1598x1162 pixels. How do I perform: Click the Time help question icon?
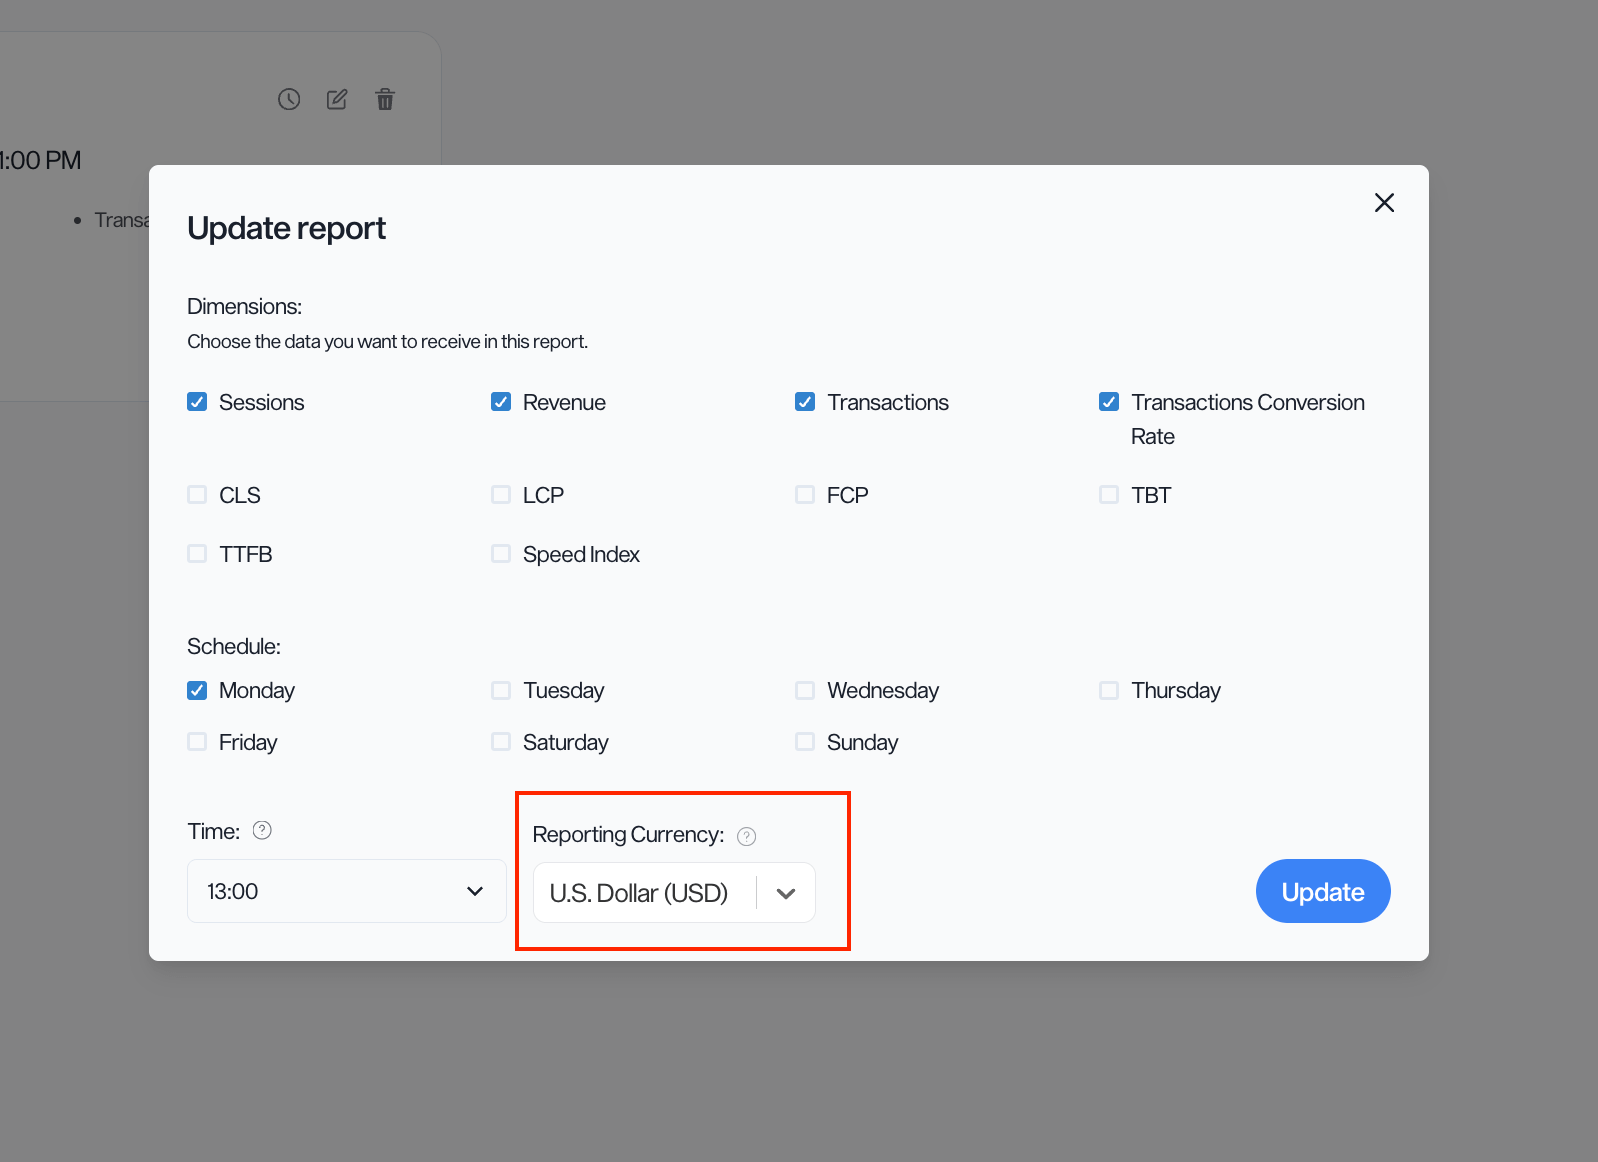pyautogui.click(x=262, y=830)
